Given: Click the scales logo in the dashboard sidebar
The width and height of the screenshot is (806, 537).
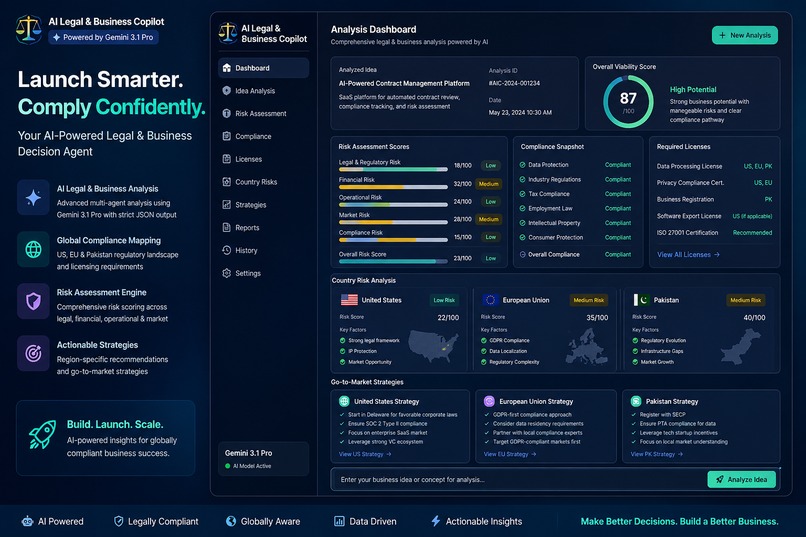Looking at the screenshot, I should (228, 33).
